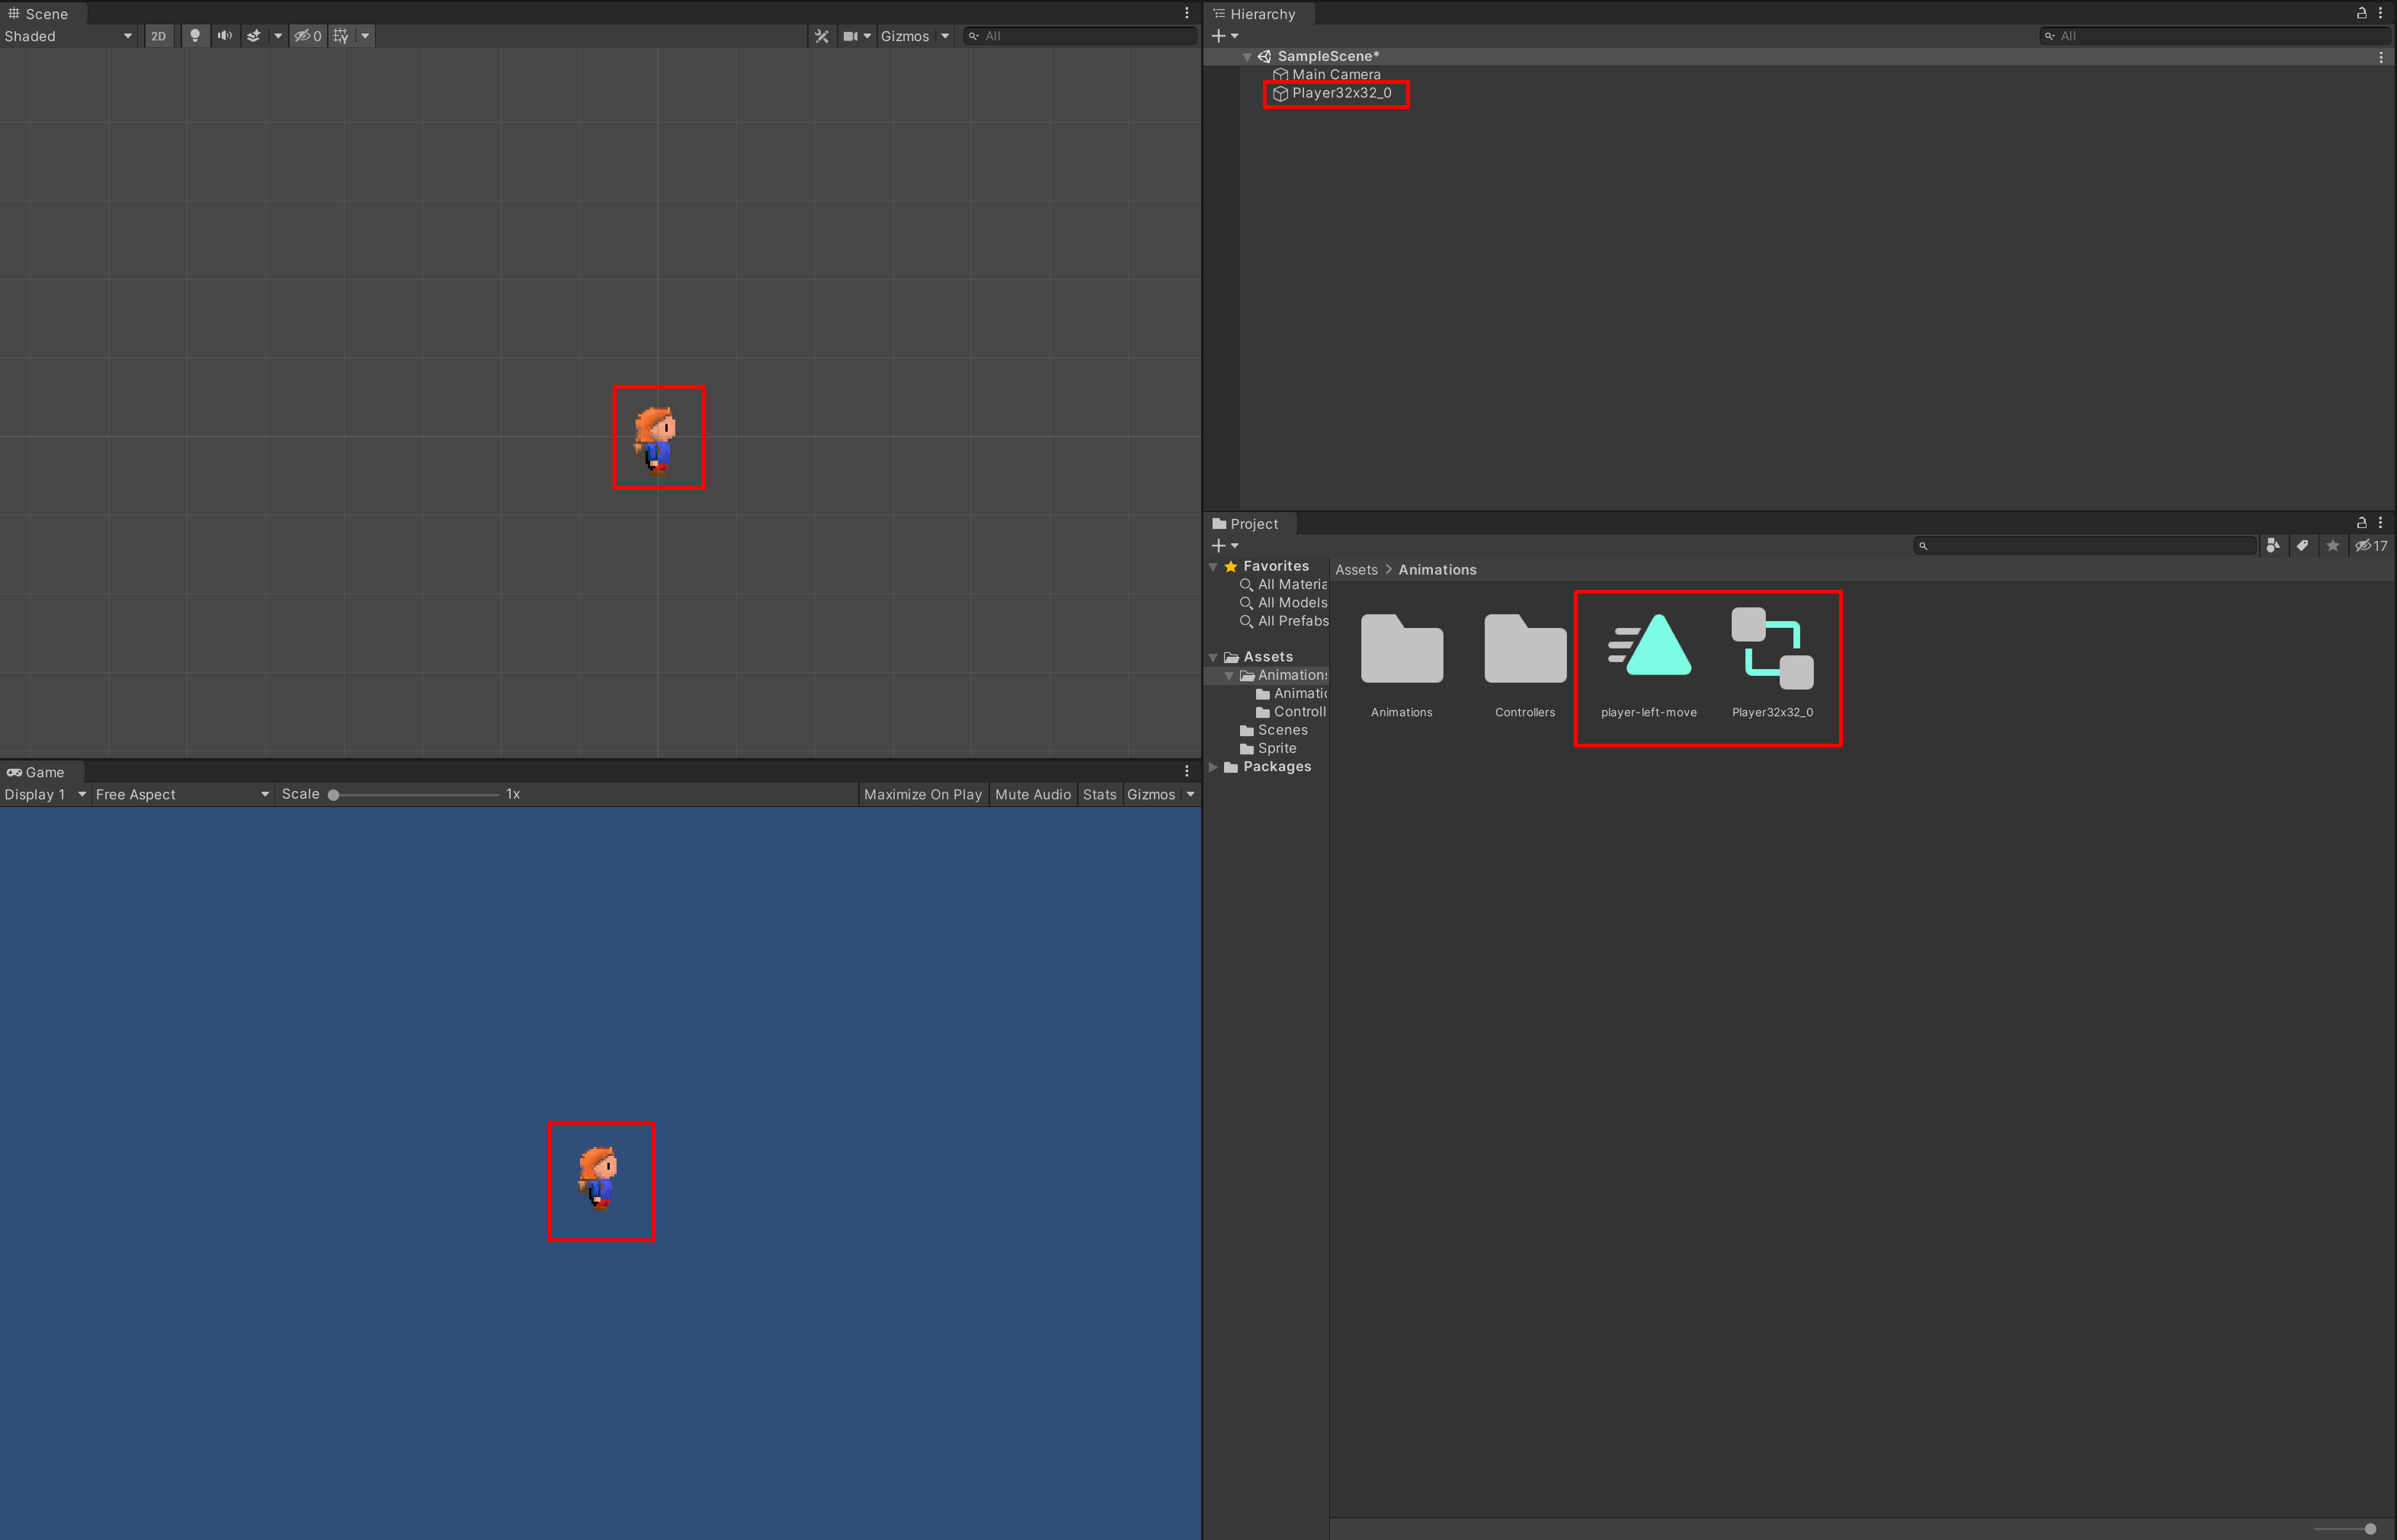
Task: Click the Game view Scale slider handle
Action: (334, 795)
